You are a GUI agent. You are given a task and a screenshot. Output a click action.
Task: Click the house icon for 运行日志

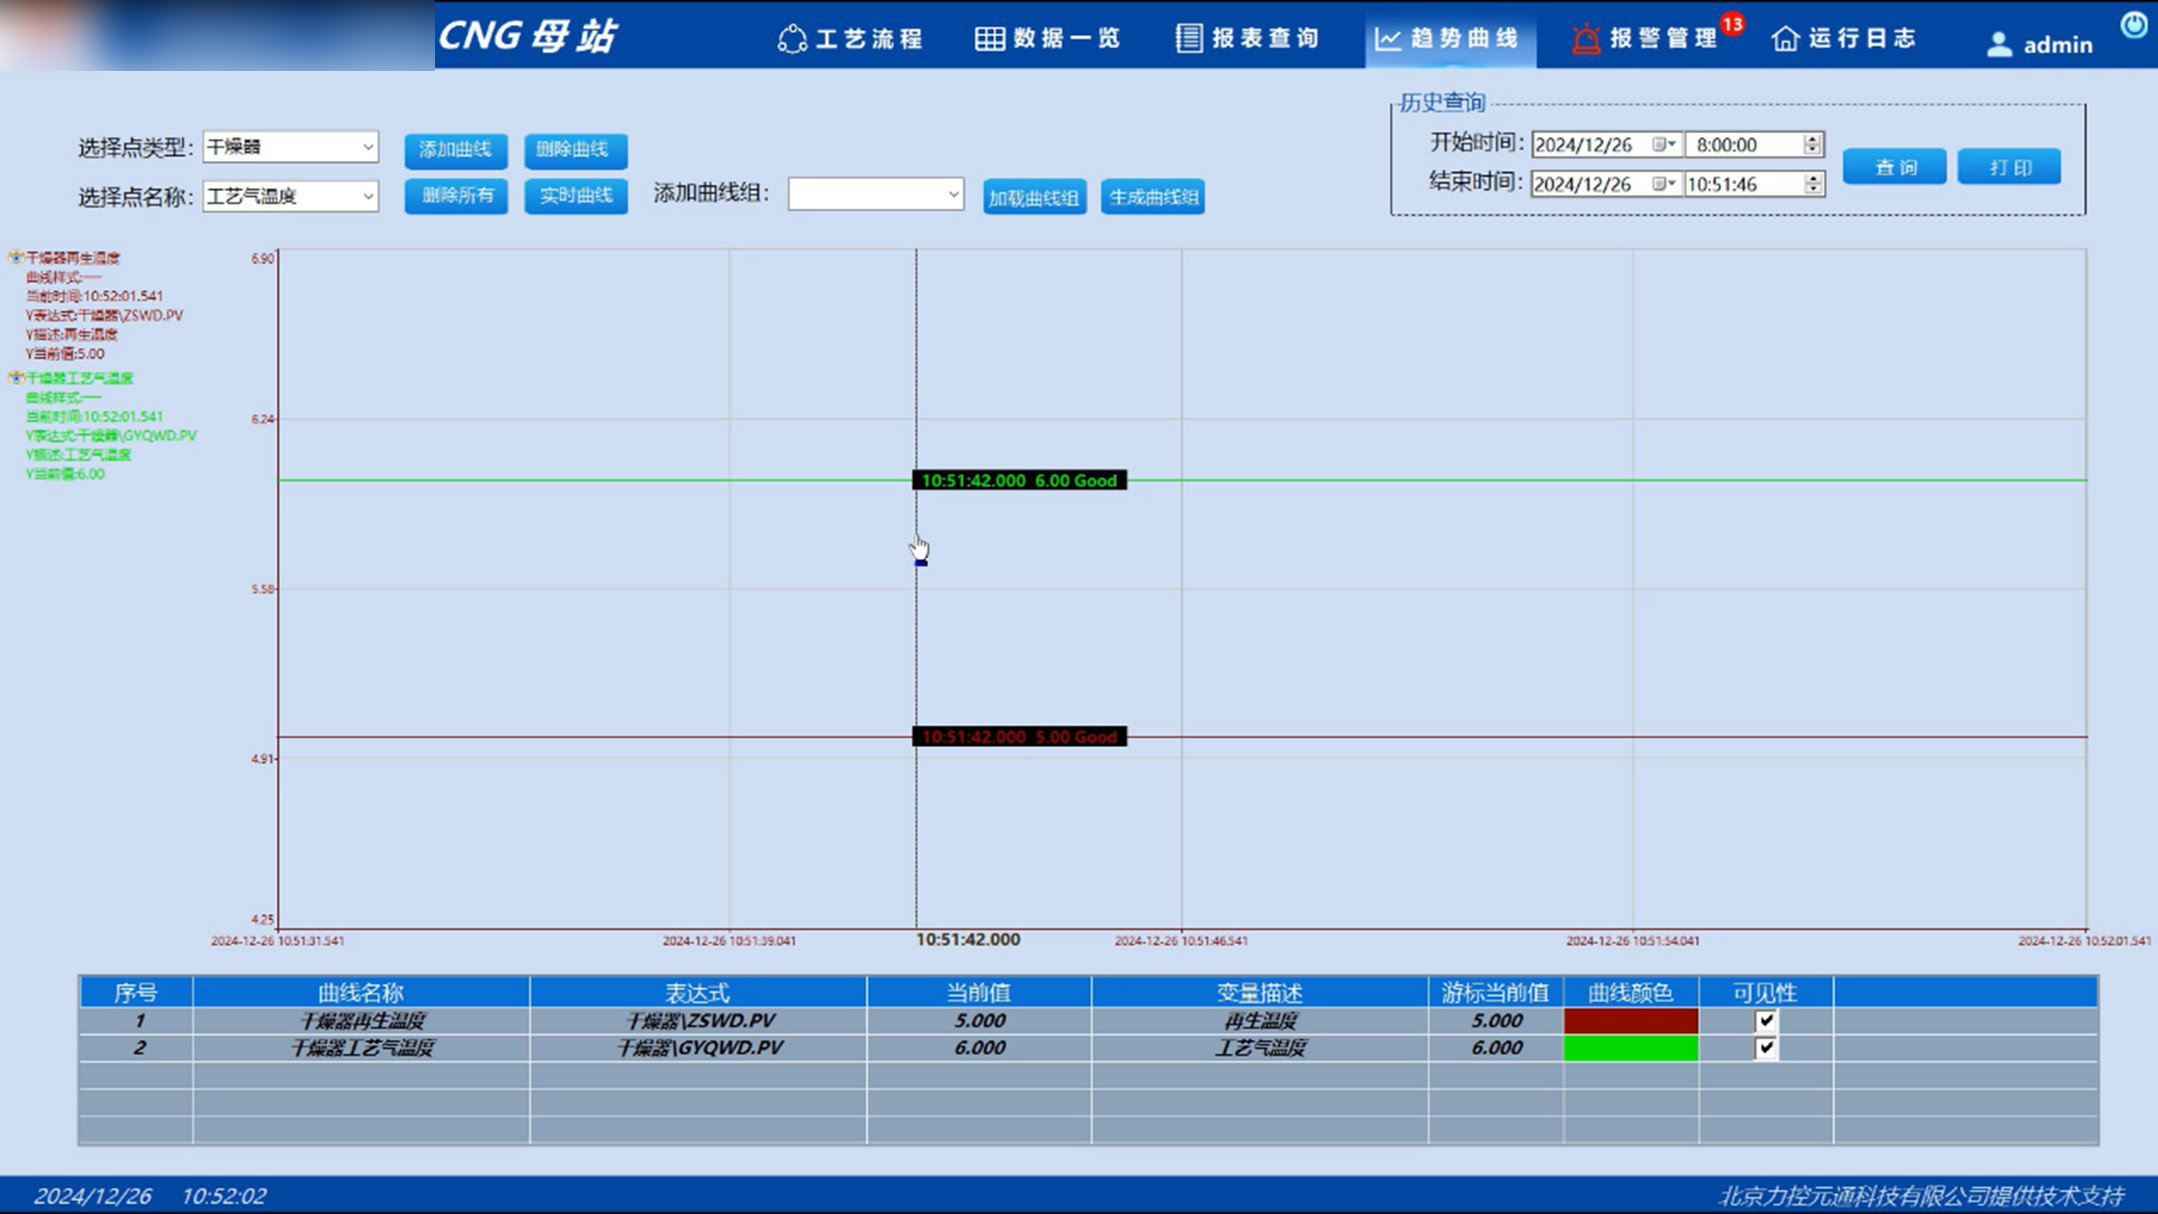(1785, 39)
